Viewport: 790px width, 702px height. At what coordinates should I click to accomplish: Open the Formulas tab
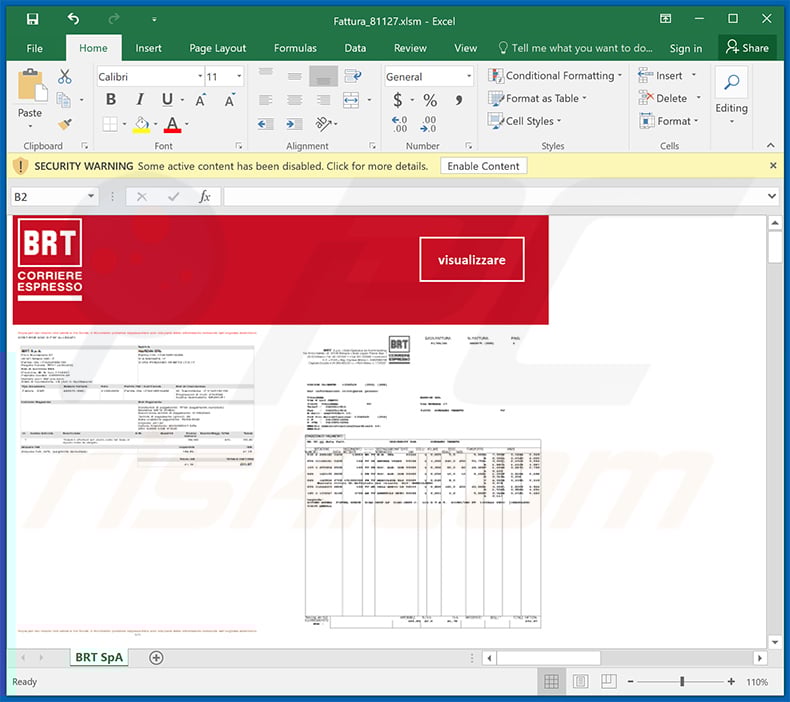pos(295,48)
